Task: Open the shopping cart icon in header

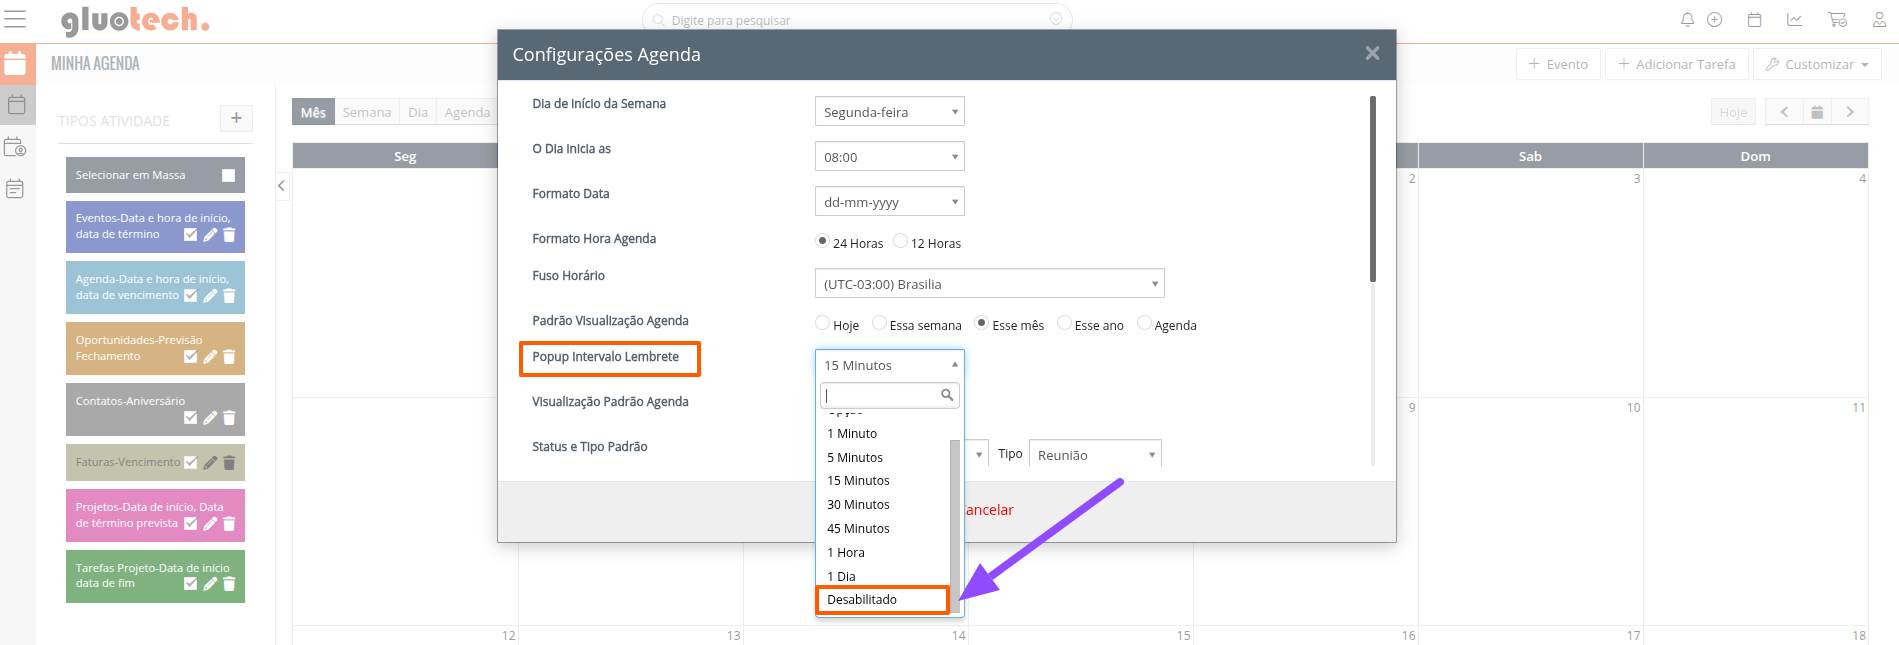Action: 1837,20
